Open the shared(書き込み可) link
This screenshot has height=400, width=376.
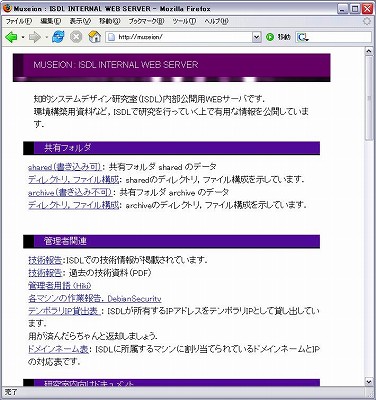click(65, 167)
